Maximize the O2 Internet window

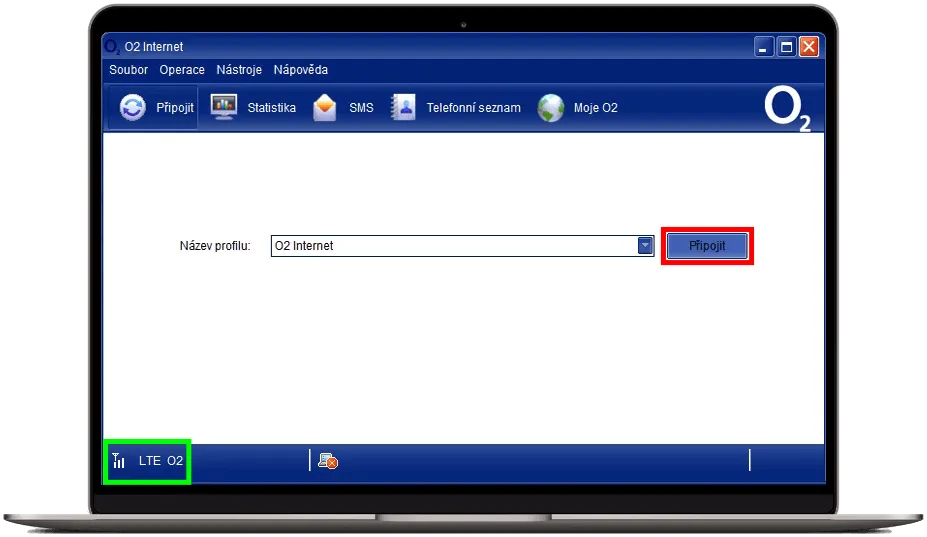click(x=787, y=47)
